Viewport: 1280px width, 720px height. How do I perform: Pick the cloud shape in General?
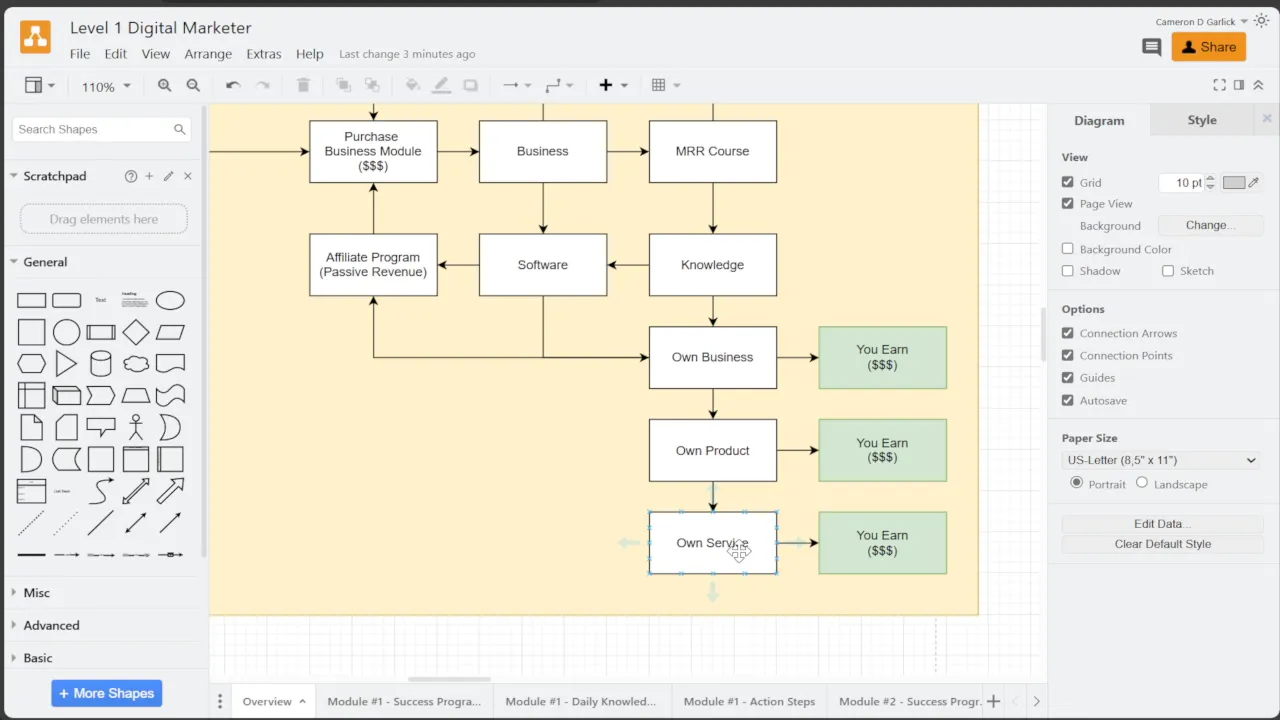click(x=136, y=363)
